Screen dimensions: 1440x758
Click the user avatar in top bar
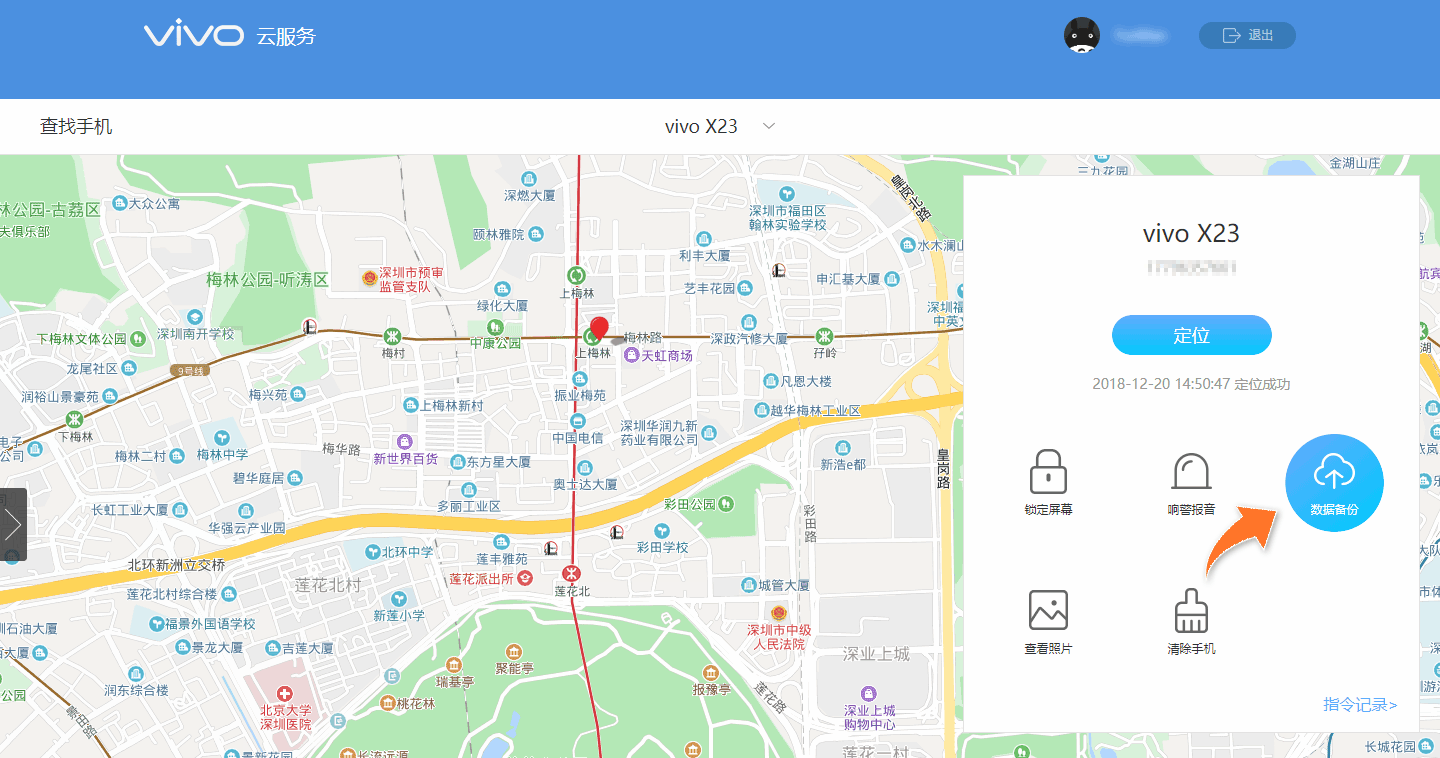click(x=1082, y=35)
